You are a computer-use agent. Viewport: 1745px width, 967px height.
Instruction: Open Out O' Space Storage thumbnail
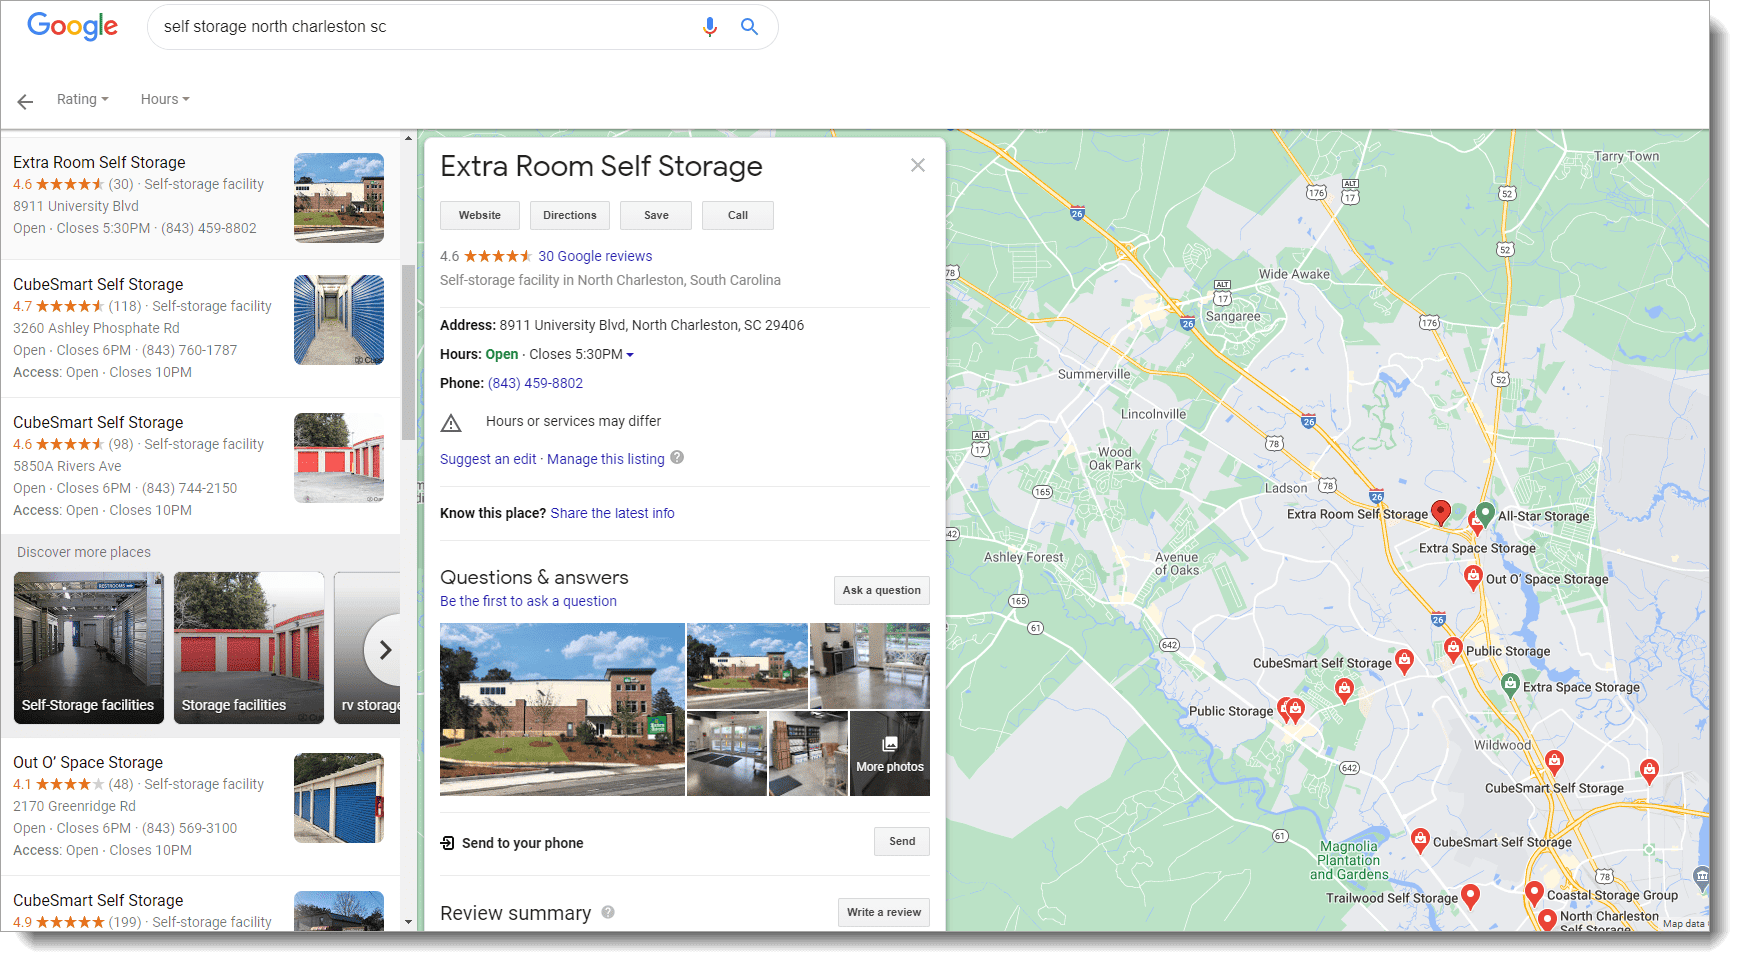339,798
